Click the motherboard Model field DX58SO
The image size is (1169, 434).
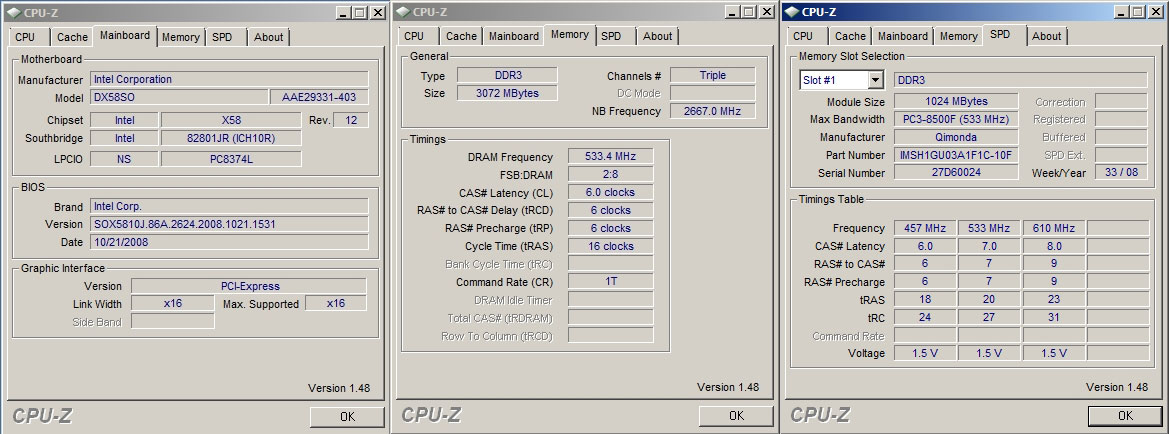click(179, 97)
